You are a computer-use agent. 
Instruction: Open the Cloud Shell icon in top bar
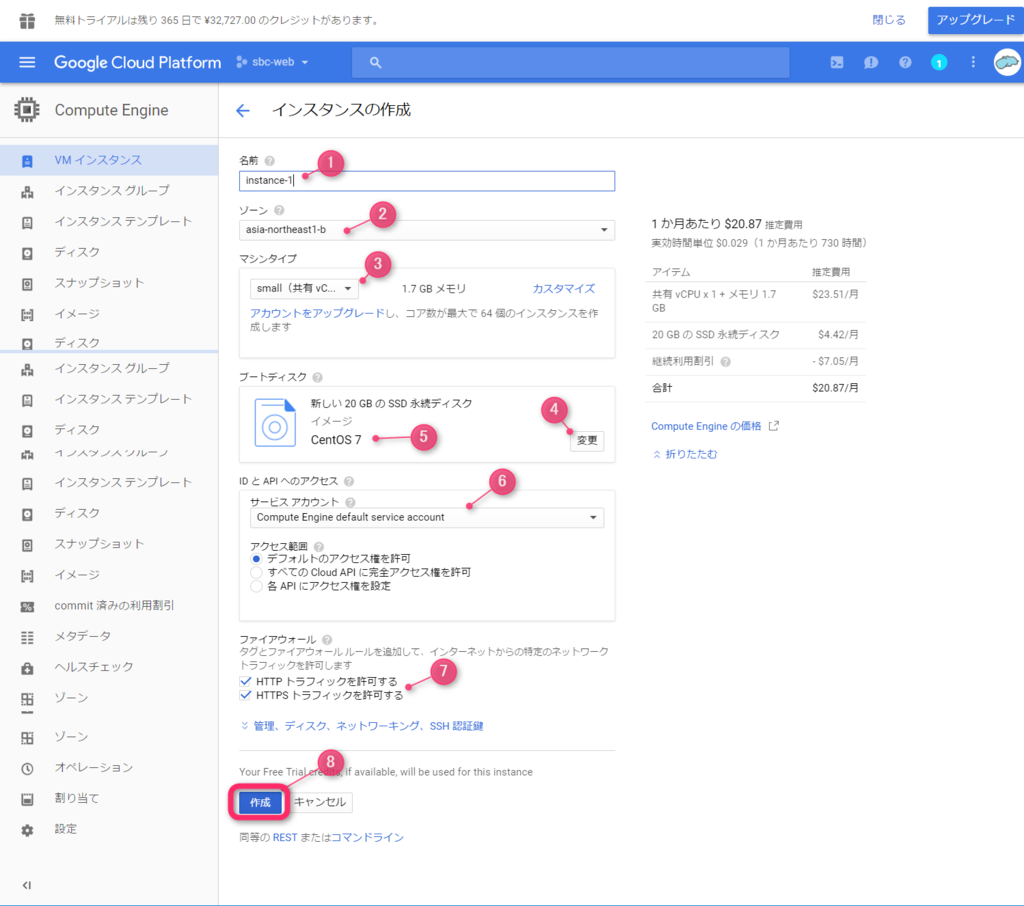click(x=836, y=62)
